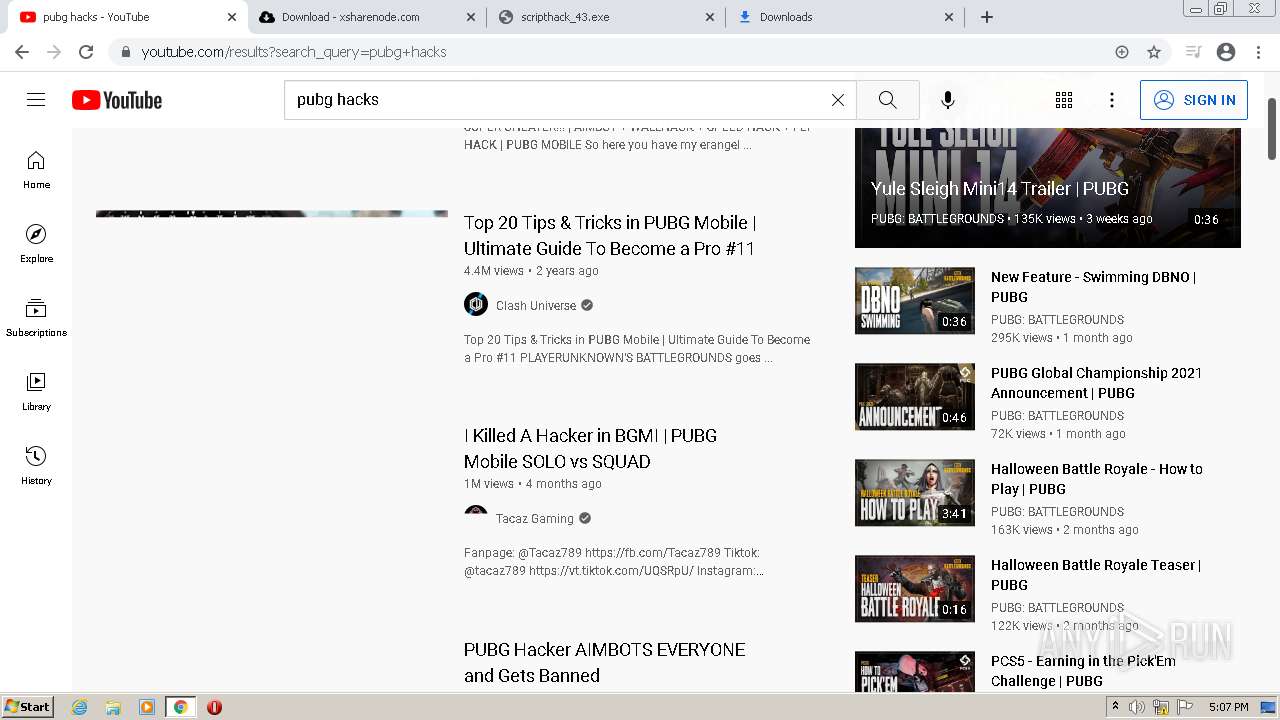Click the magnifier search button

point(888,100)
